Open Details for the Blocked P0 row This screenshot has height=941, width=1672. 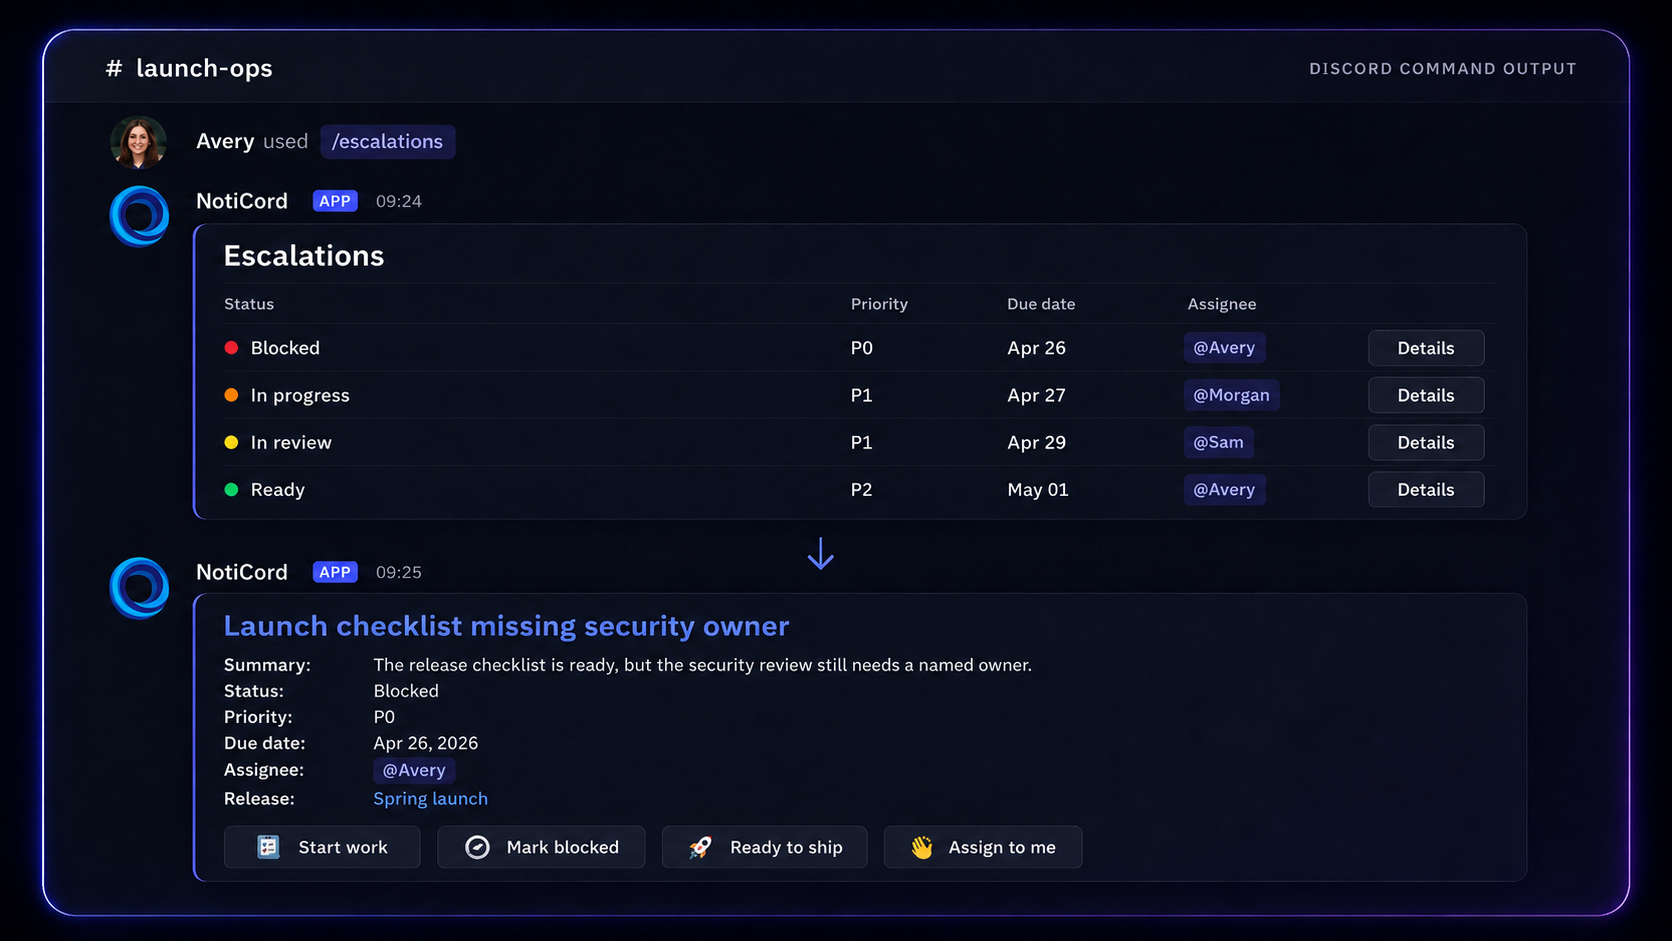[x=1426, y=348]
